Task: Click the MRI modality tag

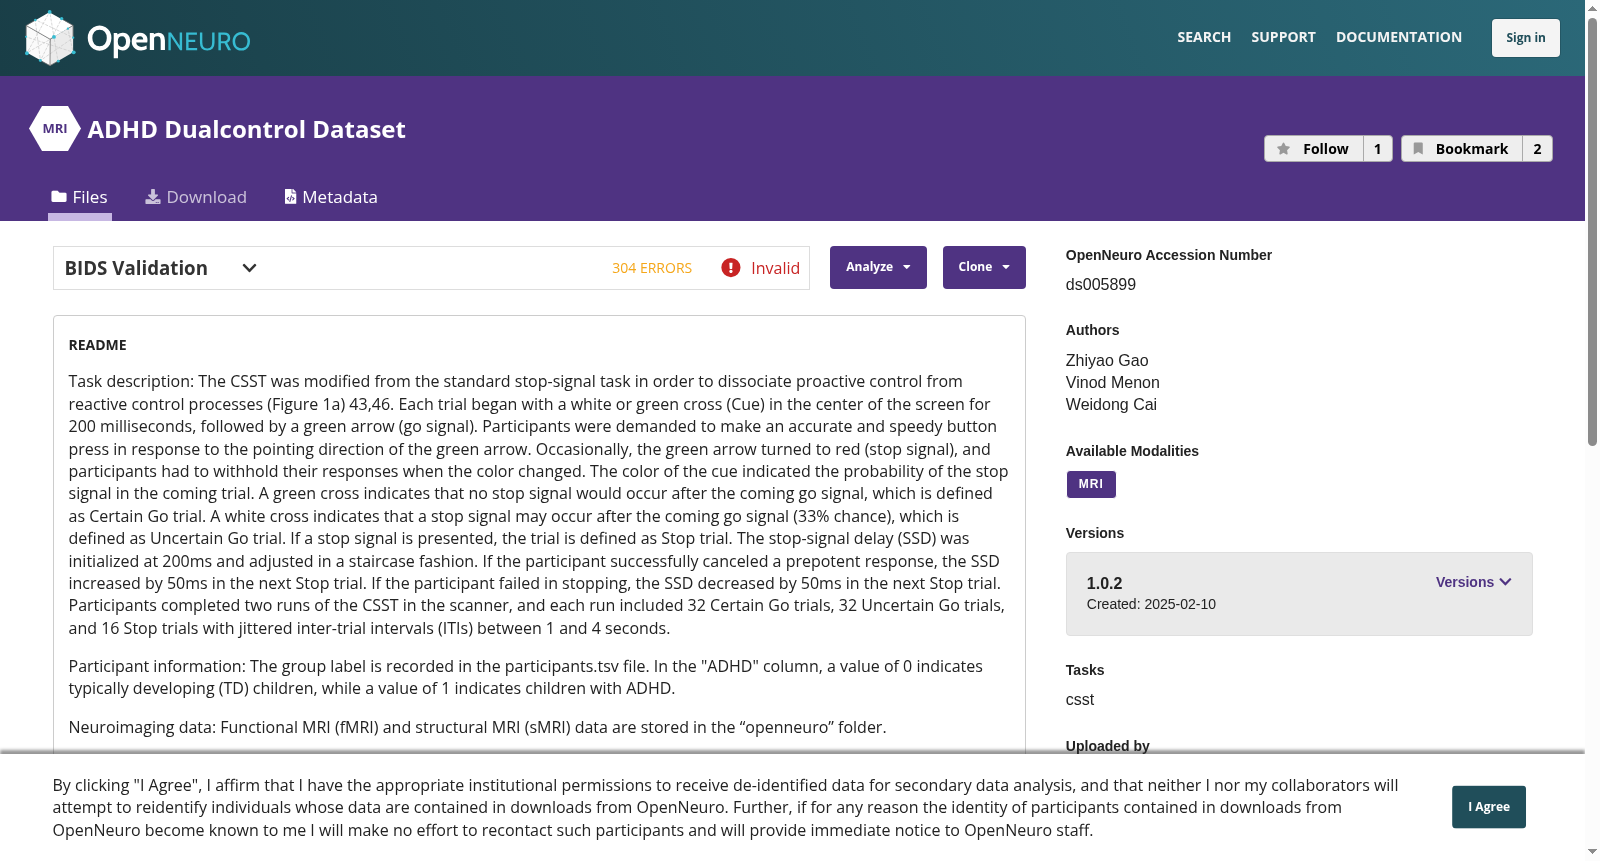Action: 1091,484
